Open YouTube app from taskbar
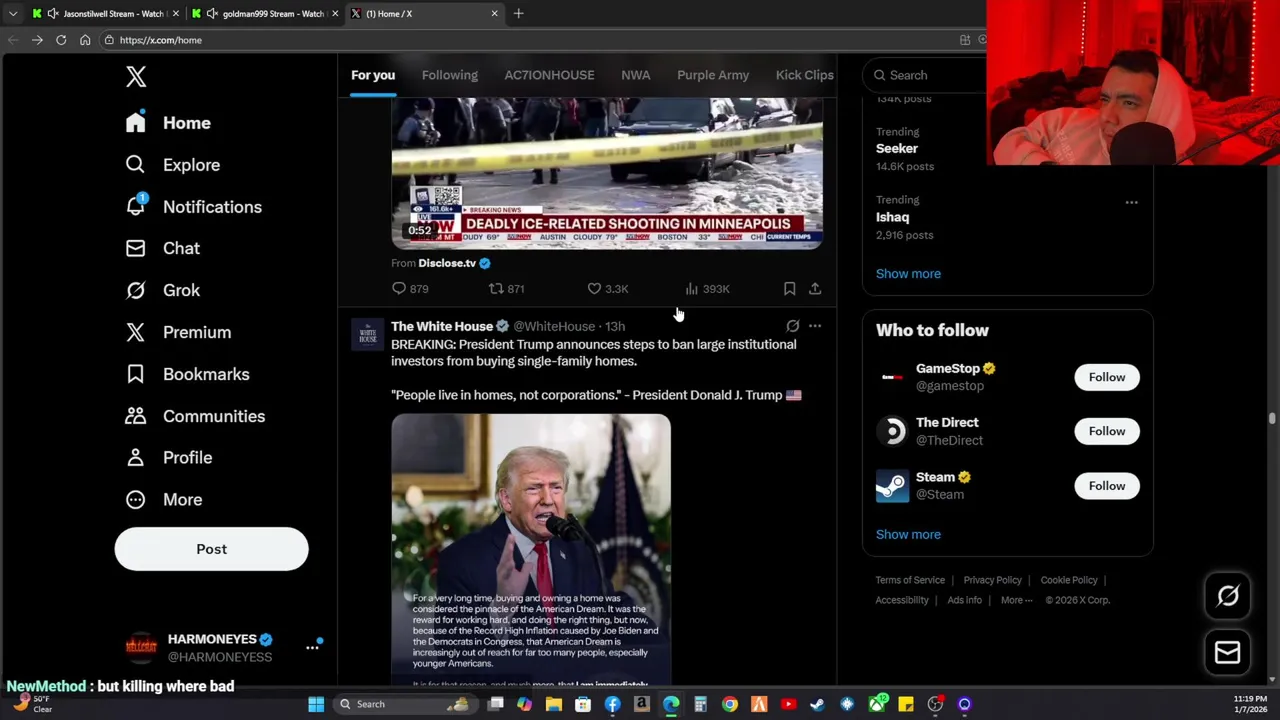 coord(788,704)
